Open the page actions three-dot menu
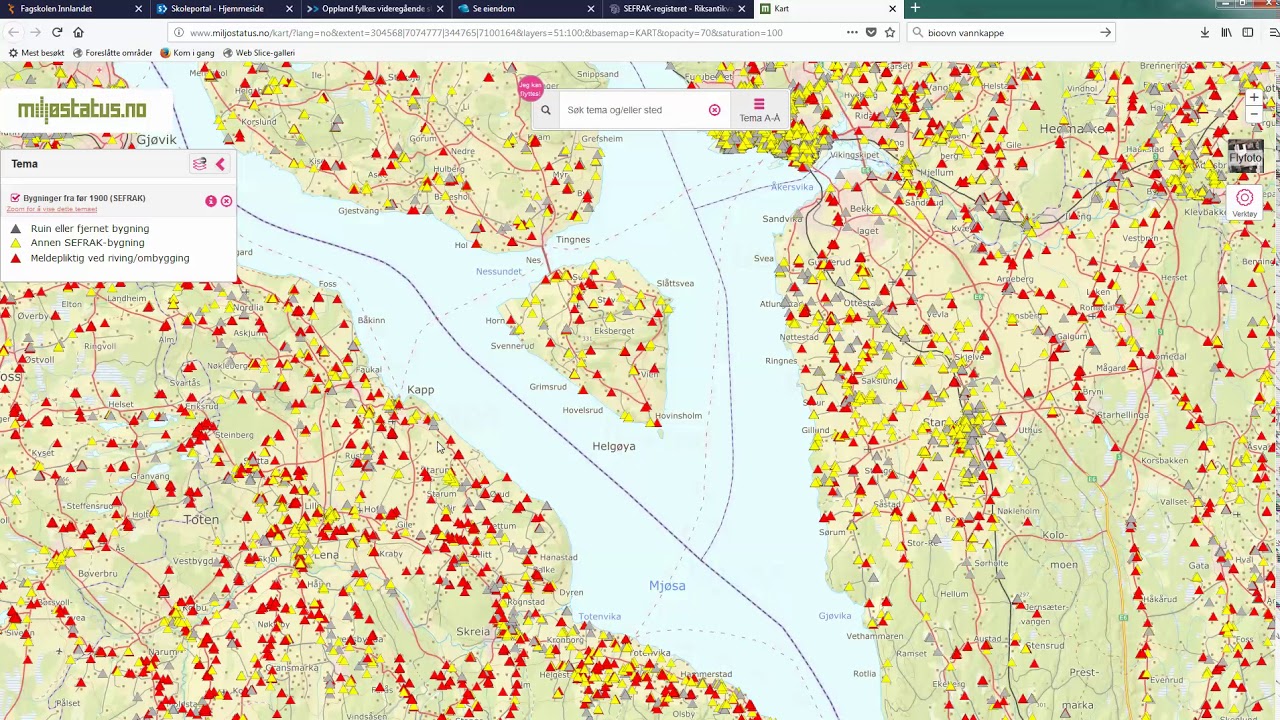This screenshot has height=720, width=1280. tap(852, 33)
